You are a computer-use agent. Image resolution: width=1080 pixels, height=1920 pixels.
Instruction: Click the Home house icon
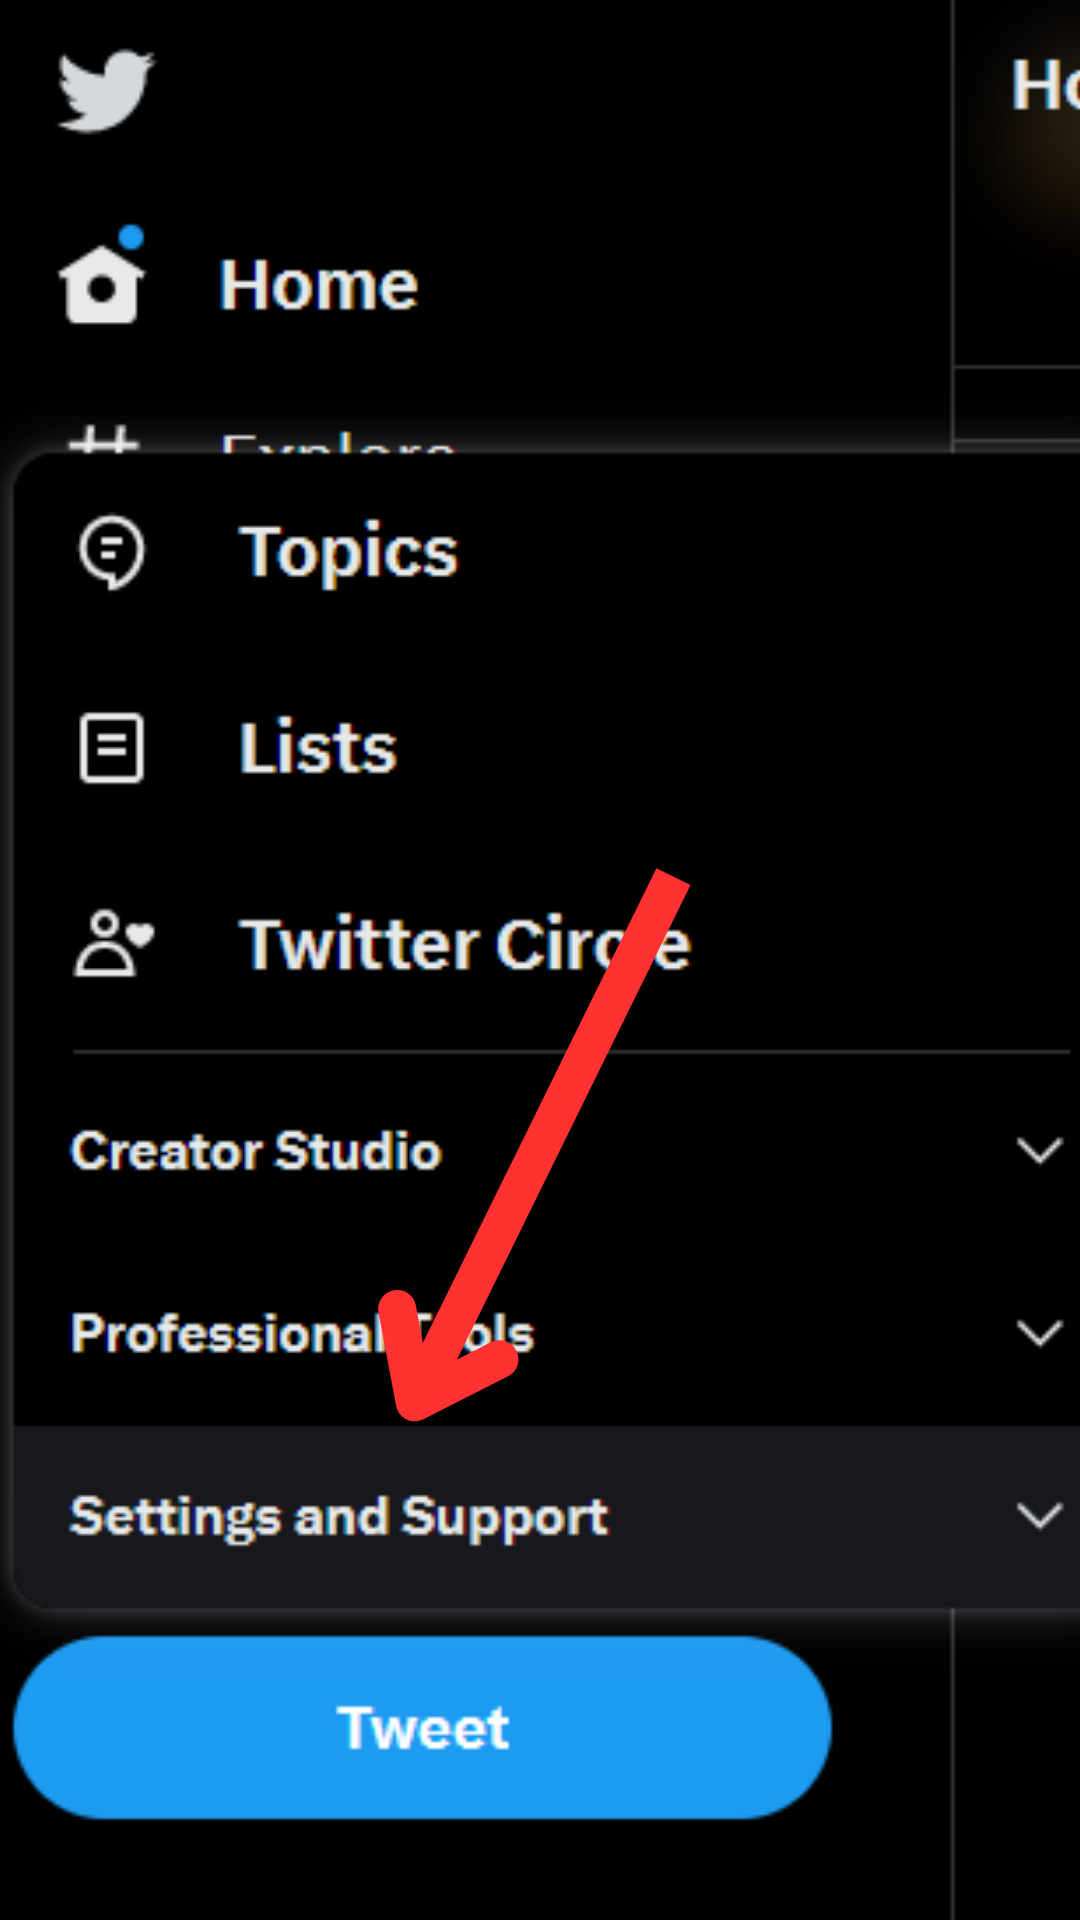coord(102,285)
